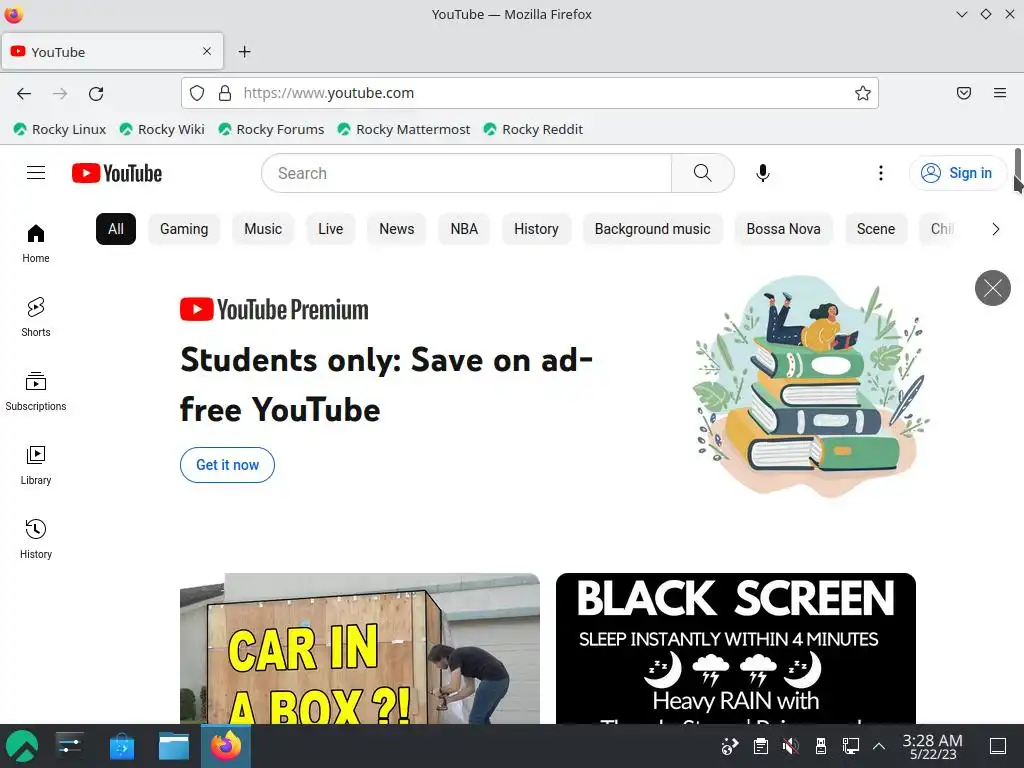Viewport: 1024px width, 768px height.
Task: Open System Settings from taskbar
Action: [x=69, y=746]
